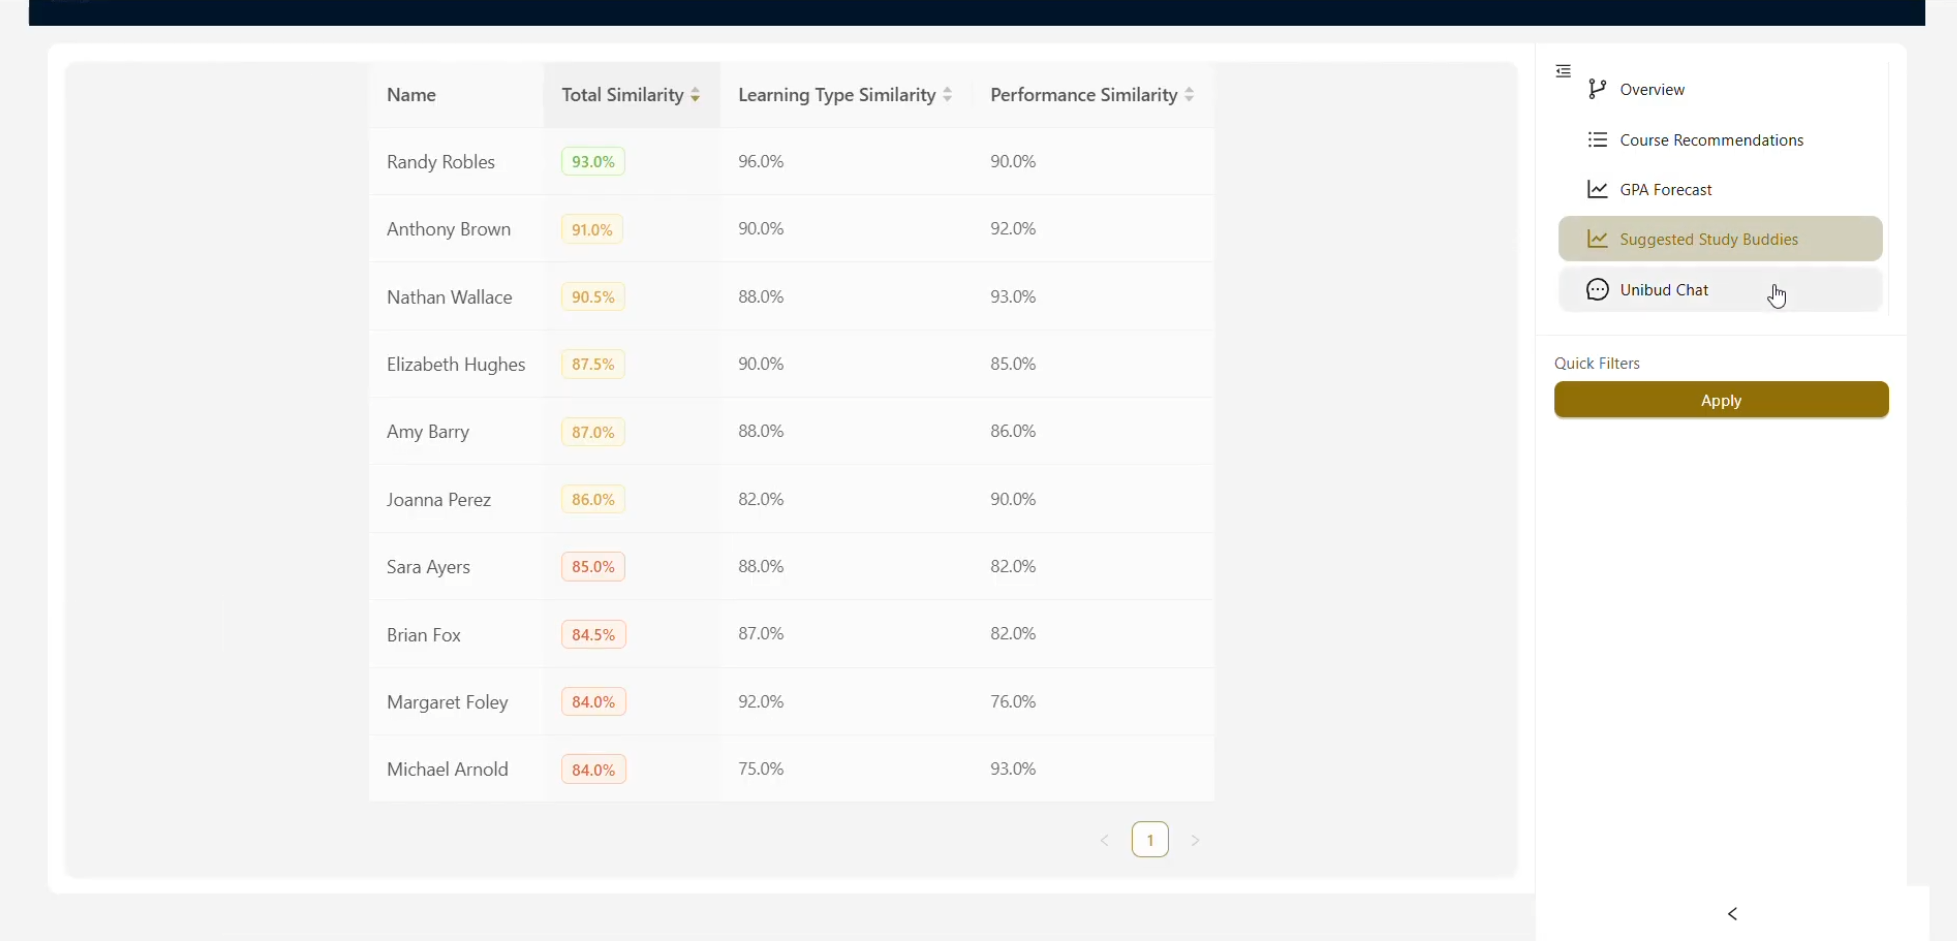Select Randy Robles name
The height and width of the screenshot is (941, 1957).
(441, 162)
